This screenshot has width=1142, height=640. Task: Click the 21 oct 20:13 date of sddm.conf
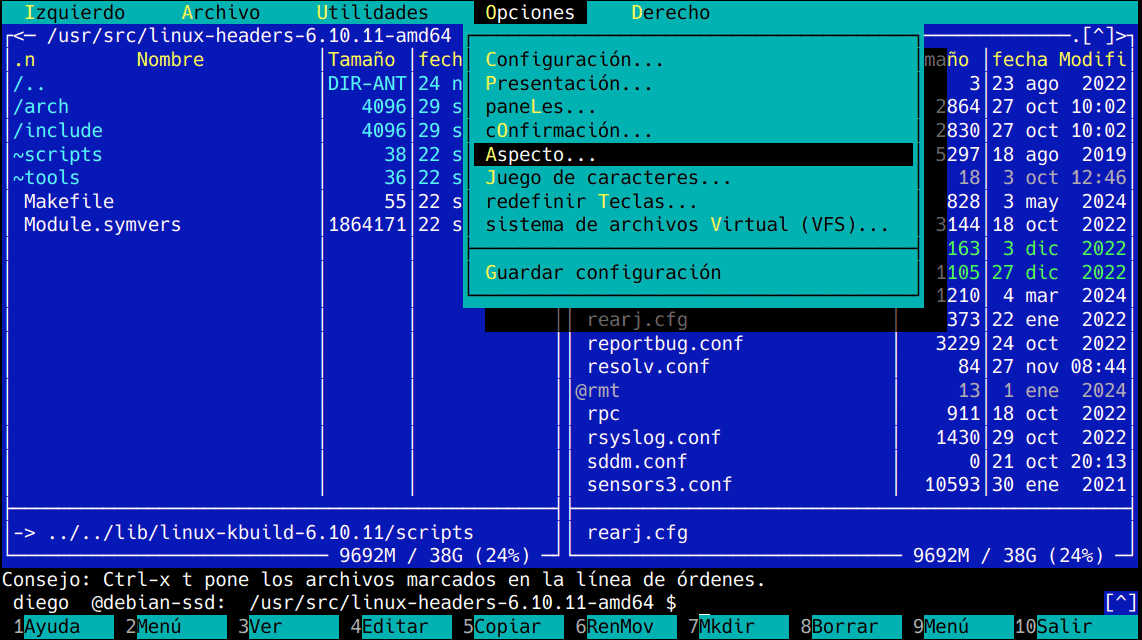pyautogui.click(x=1059, y=461)
